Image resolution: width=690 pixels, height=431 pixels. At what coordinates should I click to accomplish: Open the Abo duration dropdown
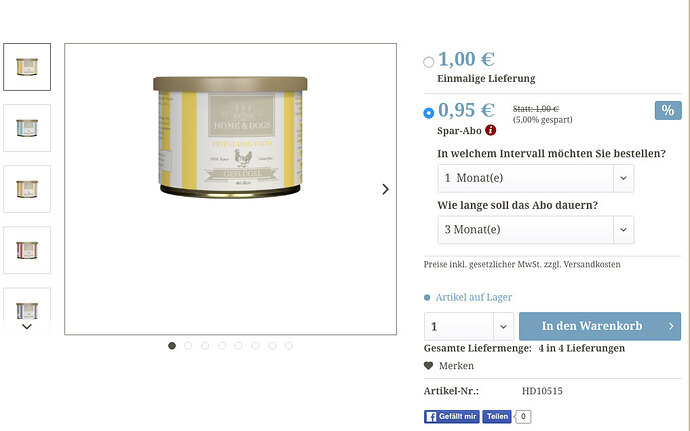536,230
